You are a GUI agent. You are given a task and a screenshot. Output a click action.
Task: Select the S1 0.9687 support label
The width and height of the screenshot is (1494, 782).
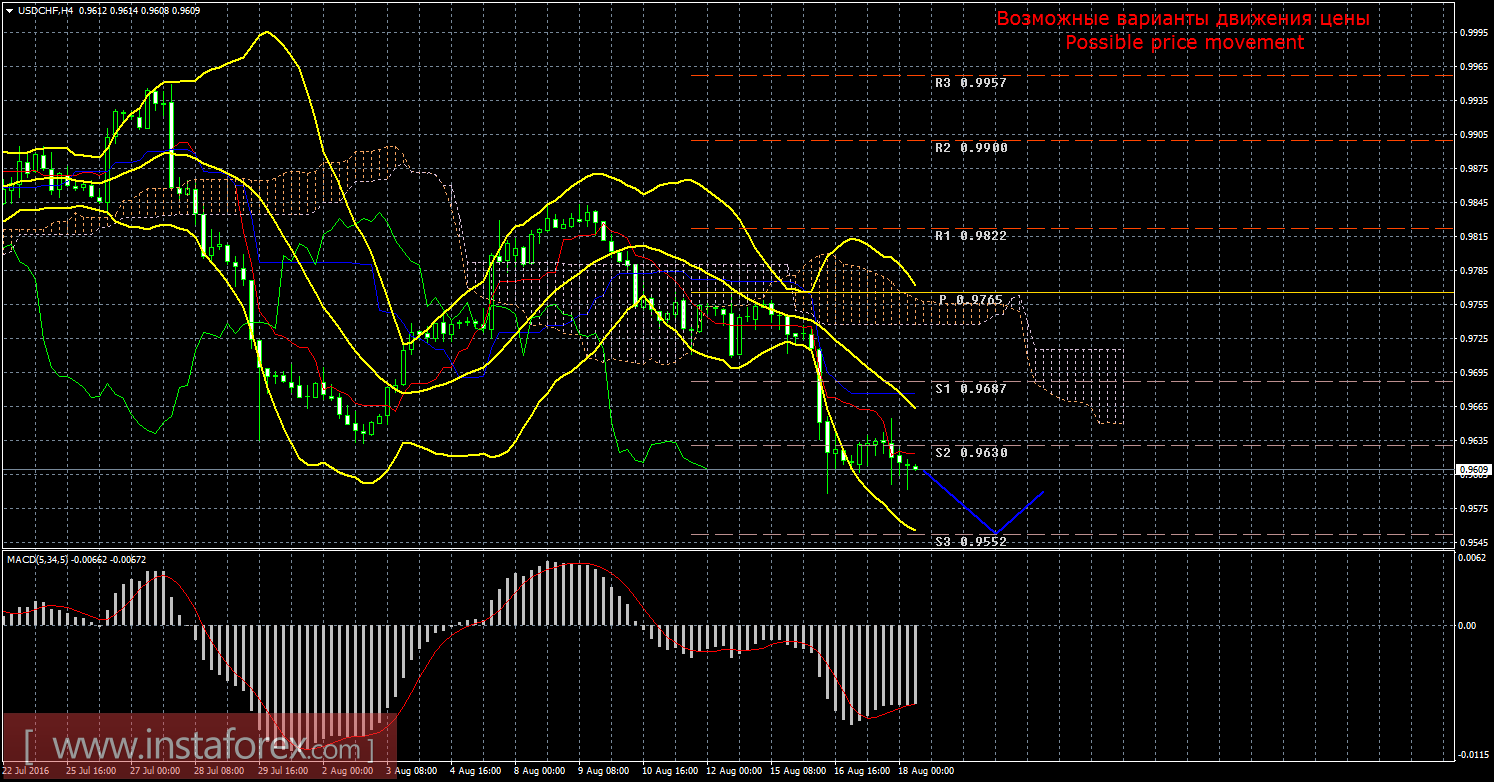point(970,388)
